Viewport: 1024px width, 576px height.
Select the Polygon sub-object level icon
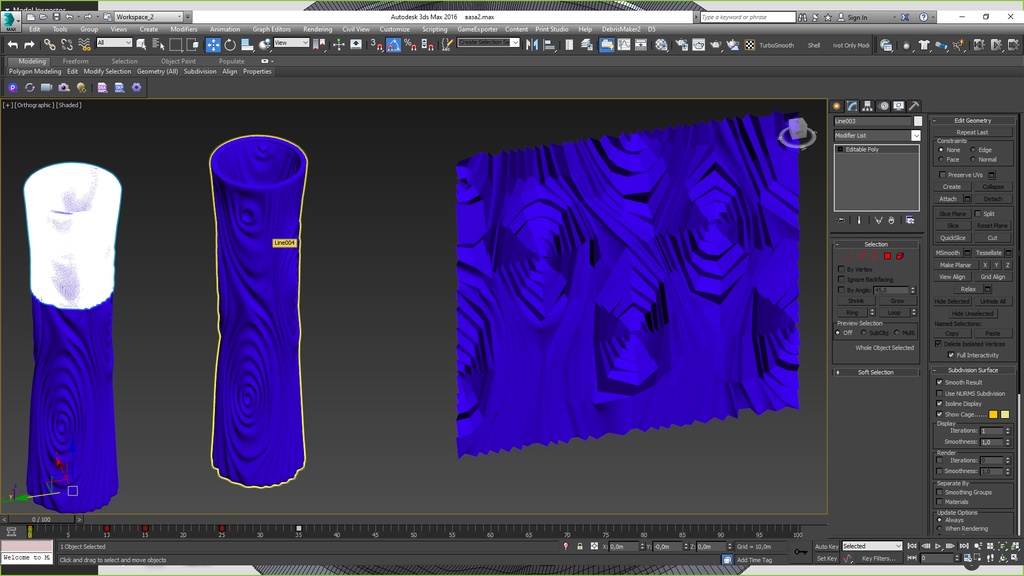(887, 256)
